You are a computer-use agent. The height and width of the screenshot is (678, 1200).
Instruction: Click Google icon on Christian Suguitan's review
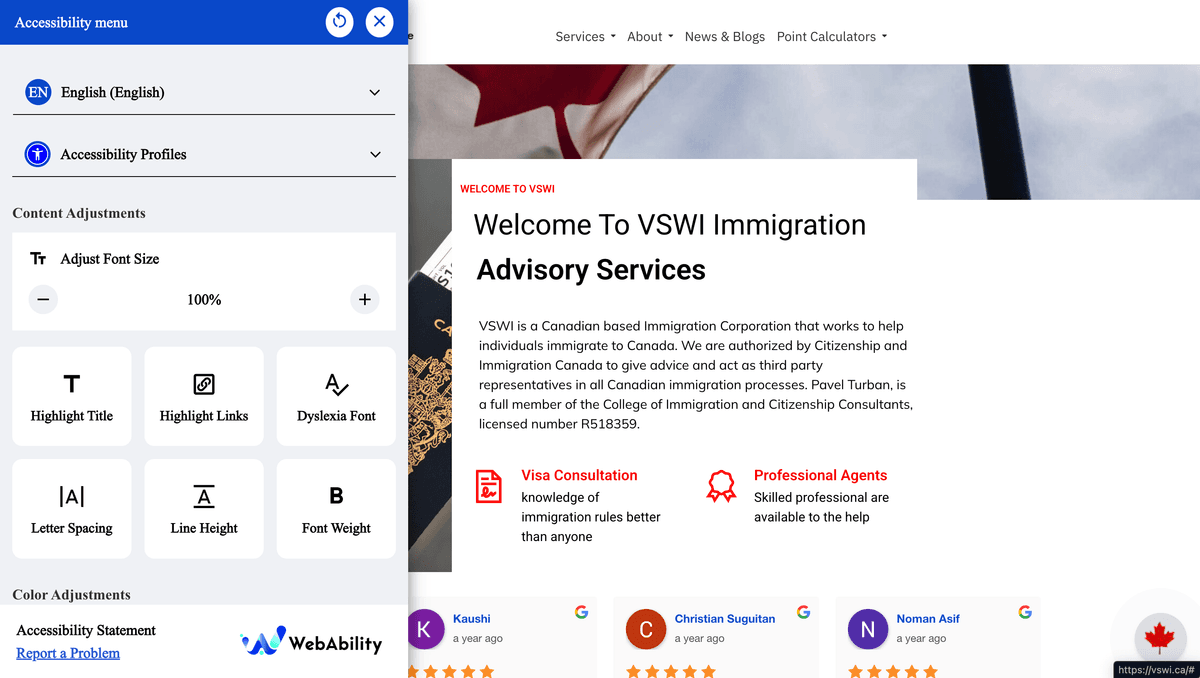point(803,612)
